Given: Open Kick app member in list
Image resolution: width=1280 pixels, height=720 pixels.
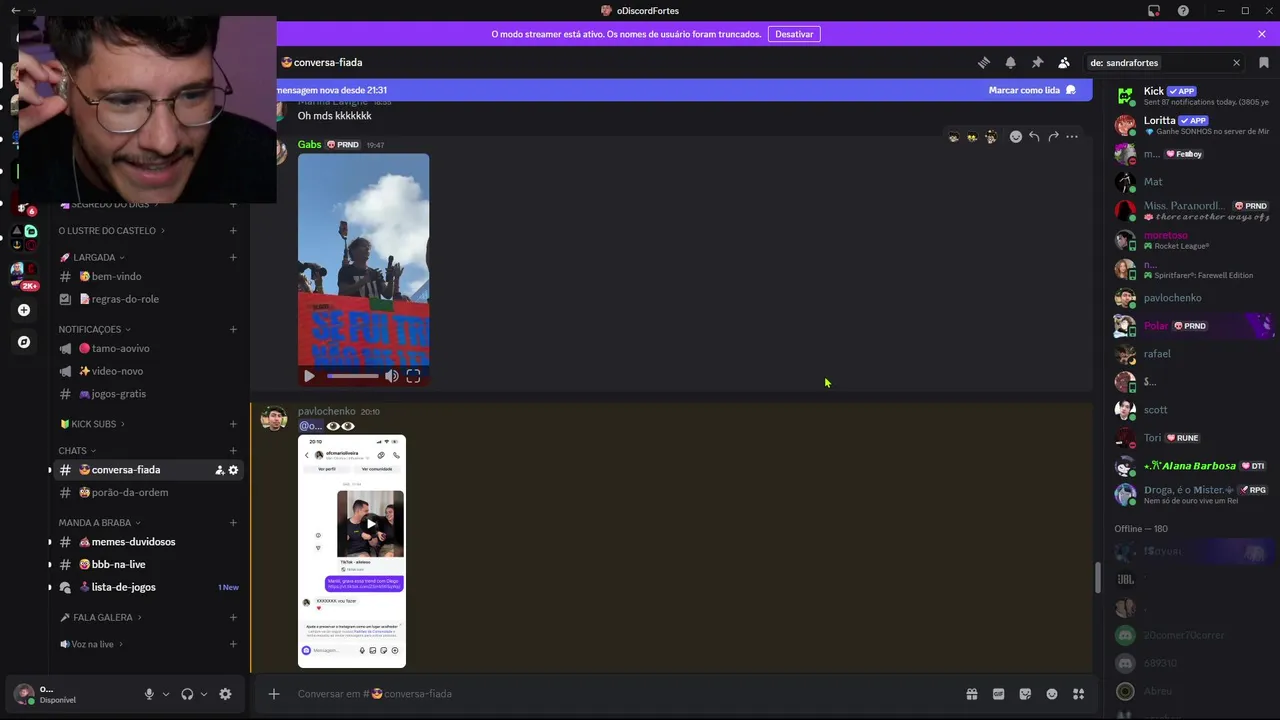Looking at the screenshot, I should point(1192,96).
